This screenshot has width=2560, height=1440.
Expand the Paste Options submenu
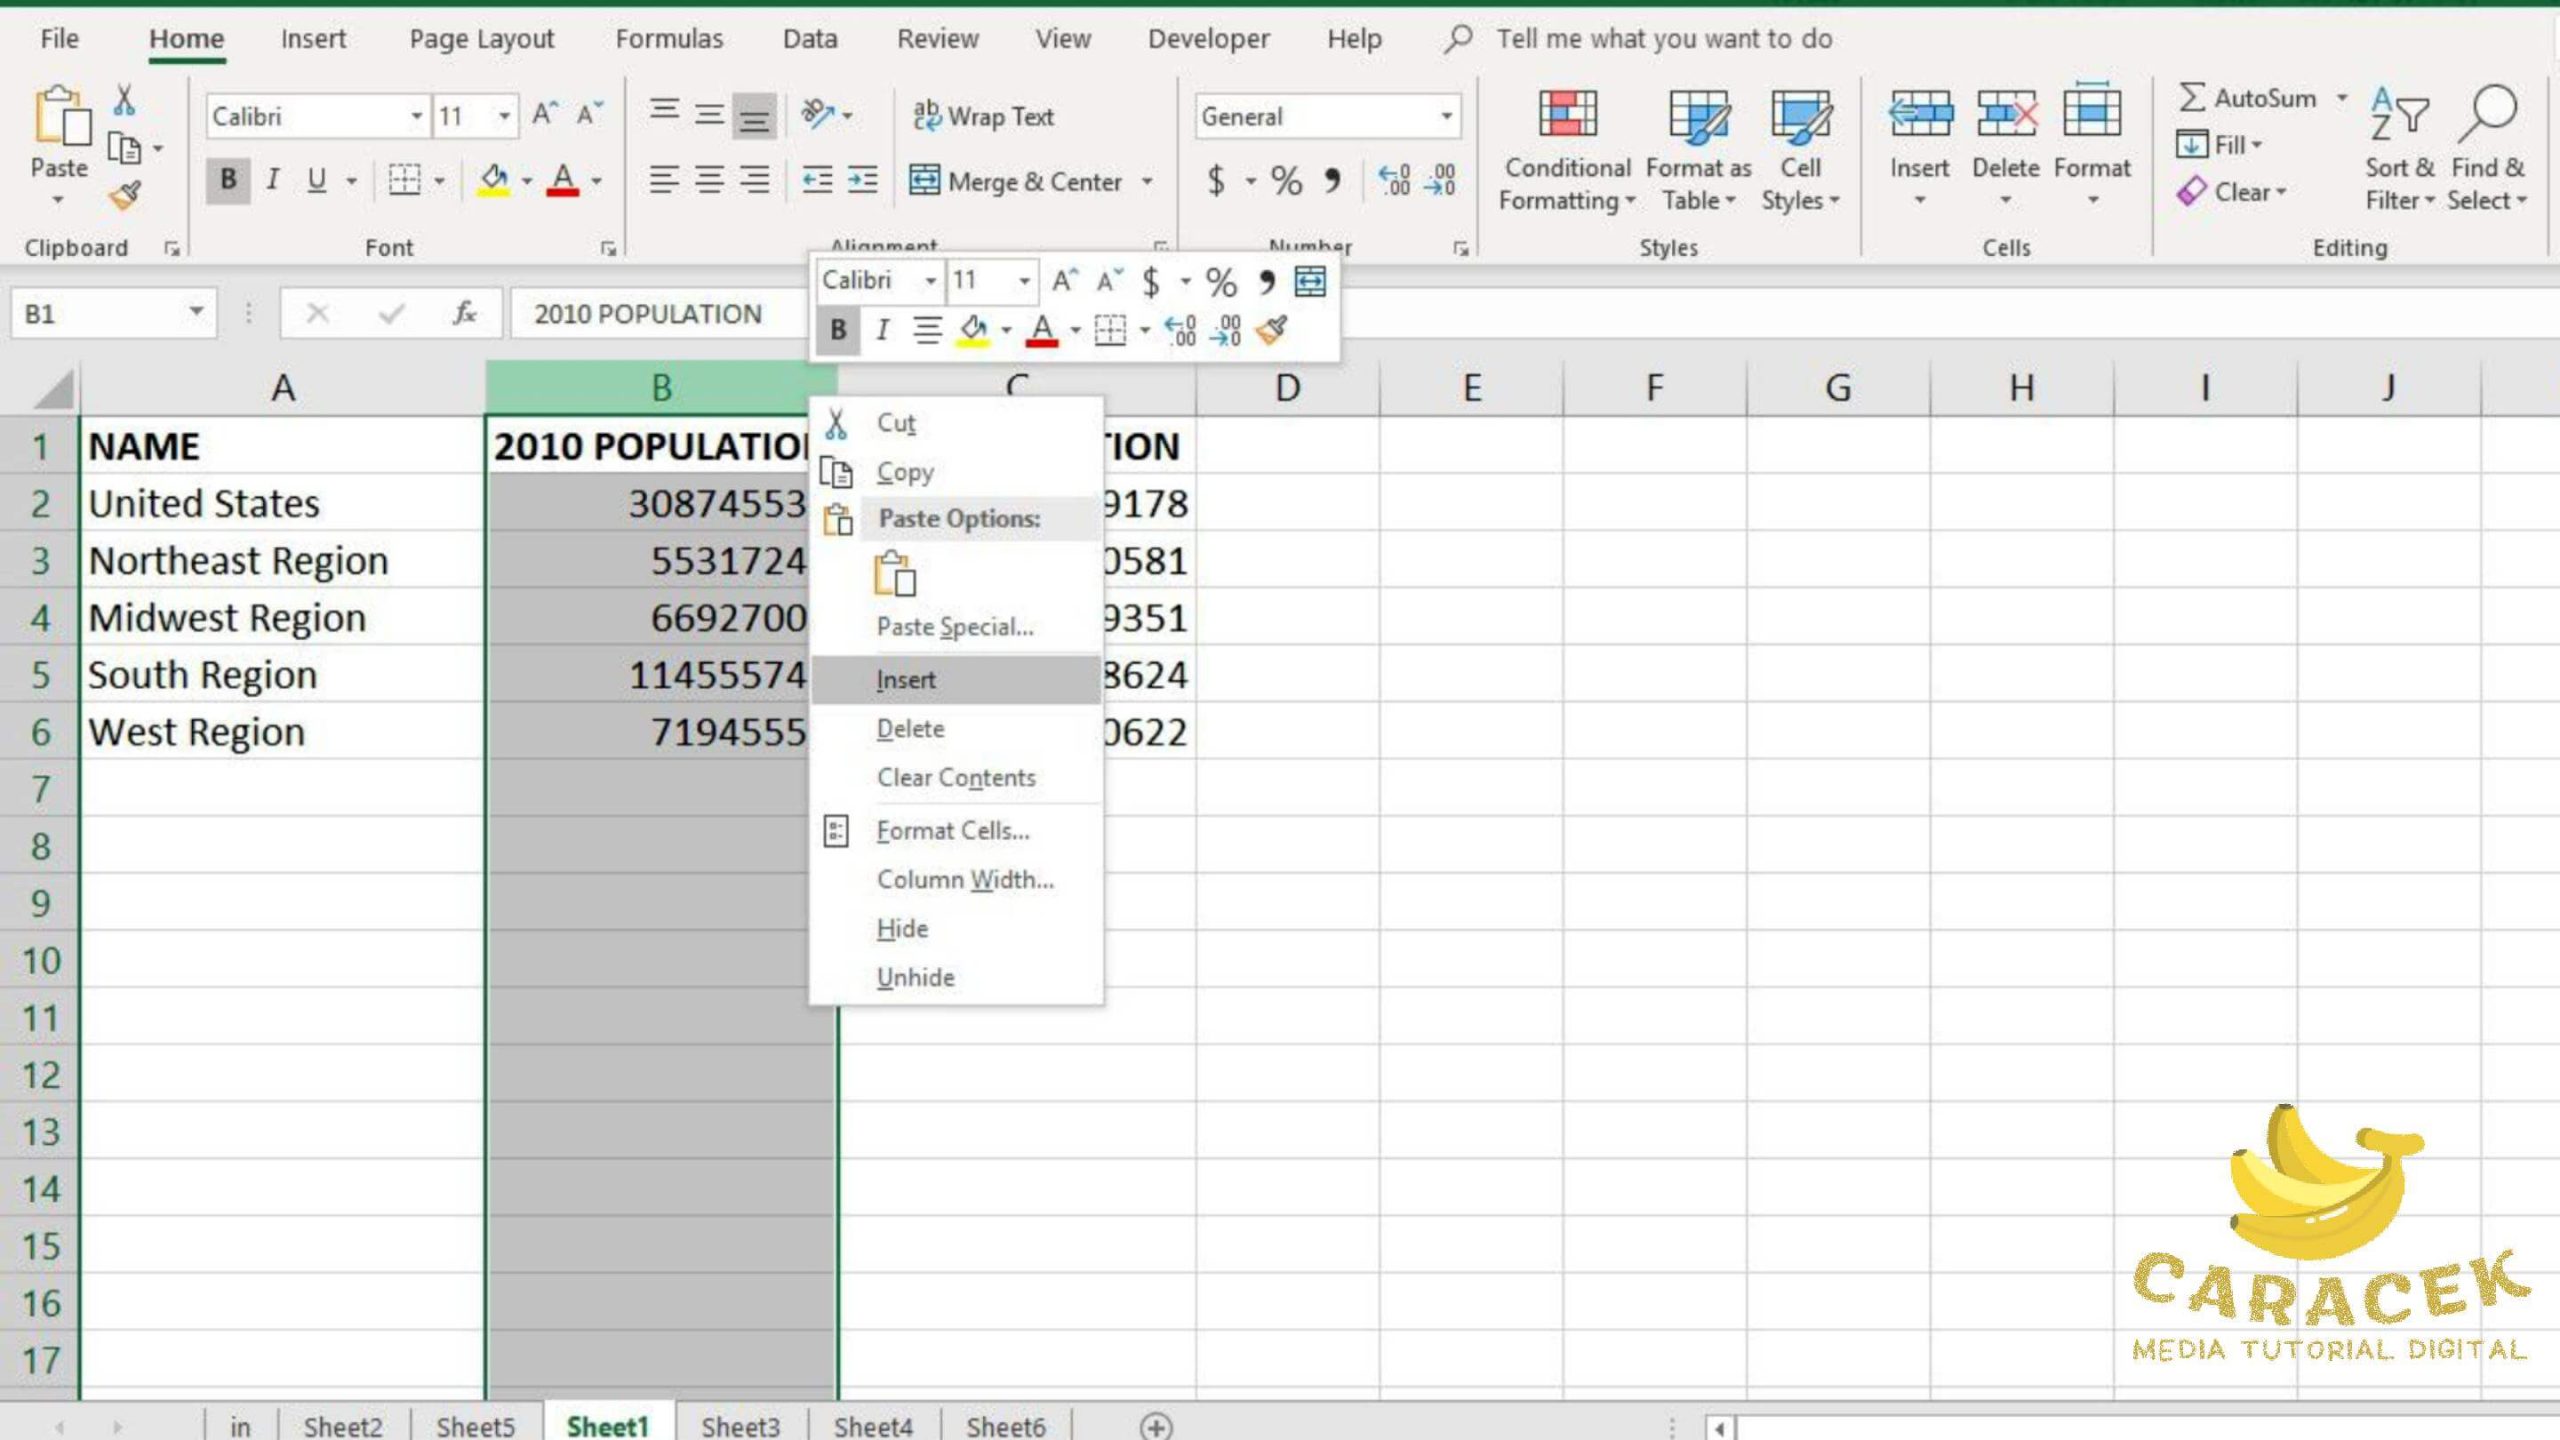(960, 517)
